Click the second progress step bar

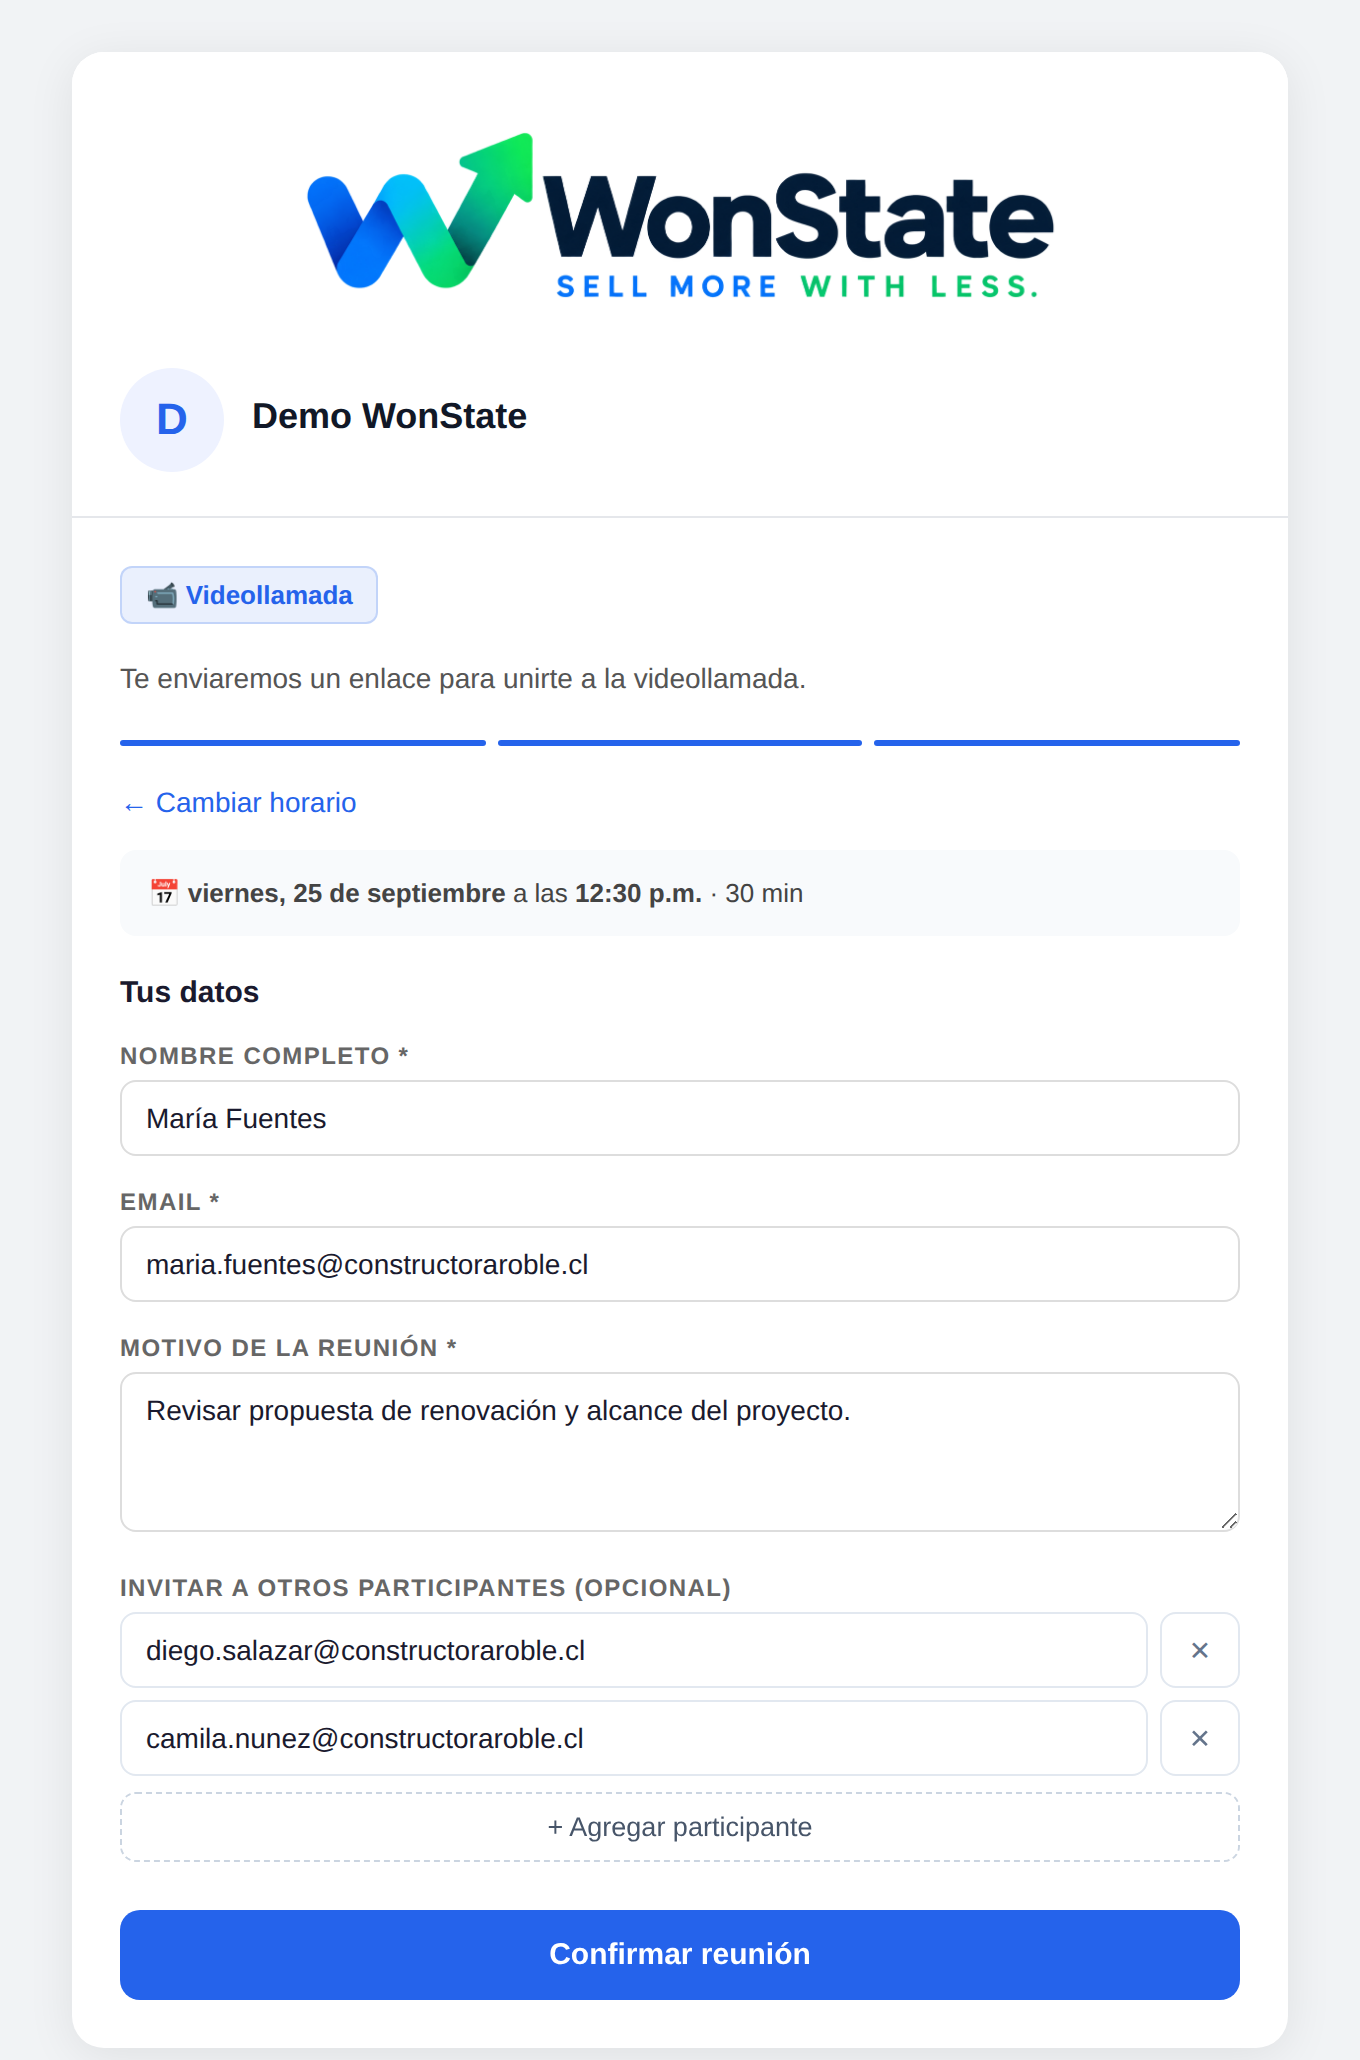[x=680, y=743]
